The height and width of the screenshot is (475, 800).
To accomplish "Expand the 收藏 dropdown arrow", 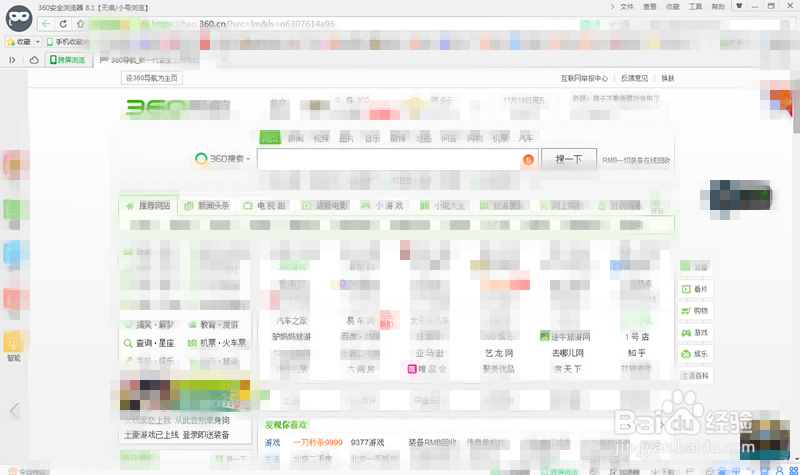I will pyautogui.click(x=37, y=42).
